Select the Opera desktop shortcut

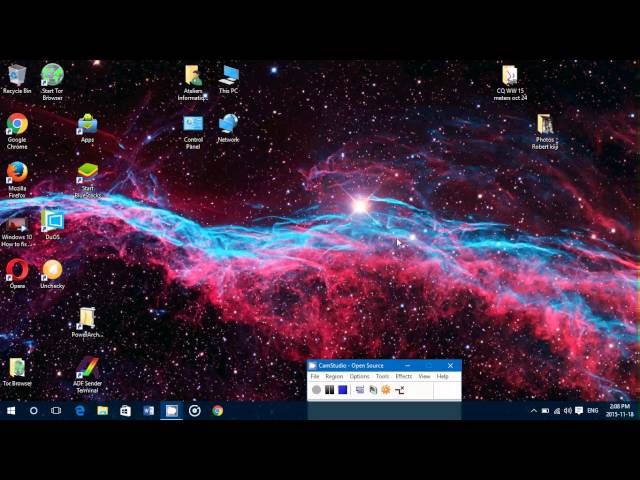pyautogui.click(x=17, y=274)
